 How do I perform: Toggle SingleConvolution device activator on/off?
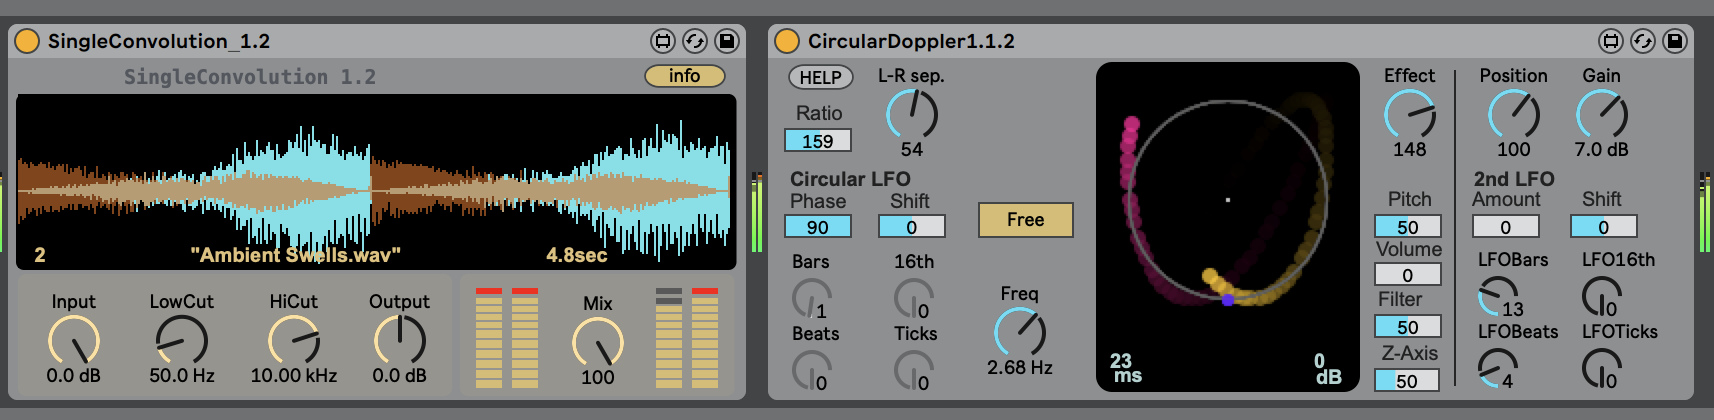27,41
